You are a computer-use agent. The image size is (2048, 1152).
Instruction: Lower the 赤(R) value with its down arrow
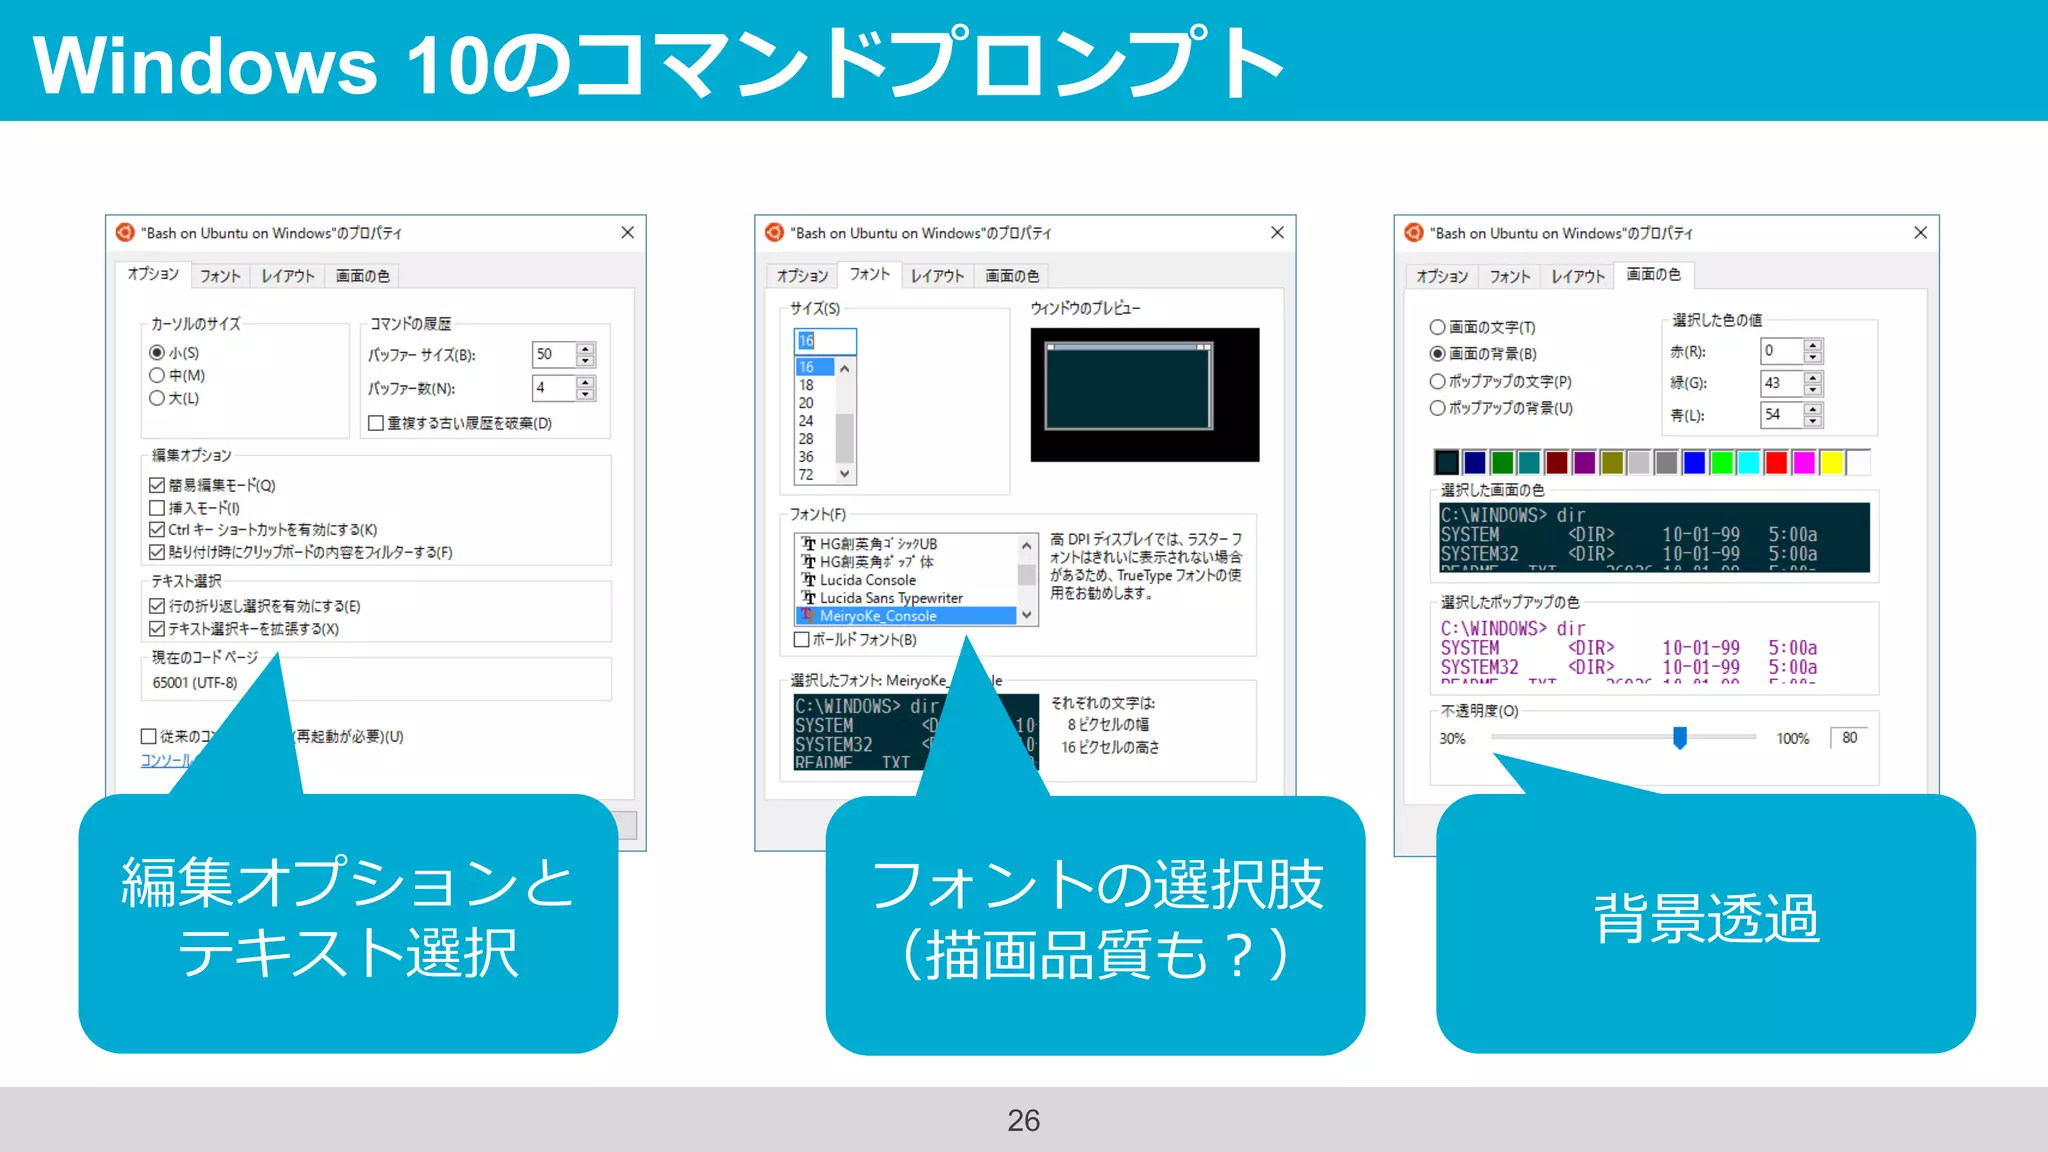pos(1813,357)
